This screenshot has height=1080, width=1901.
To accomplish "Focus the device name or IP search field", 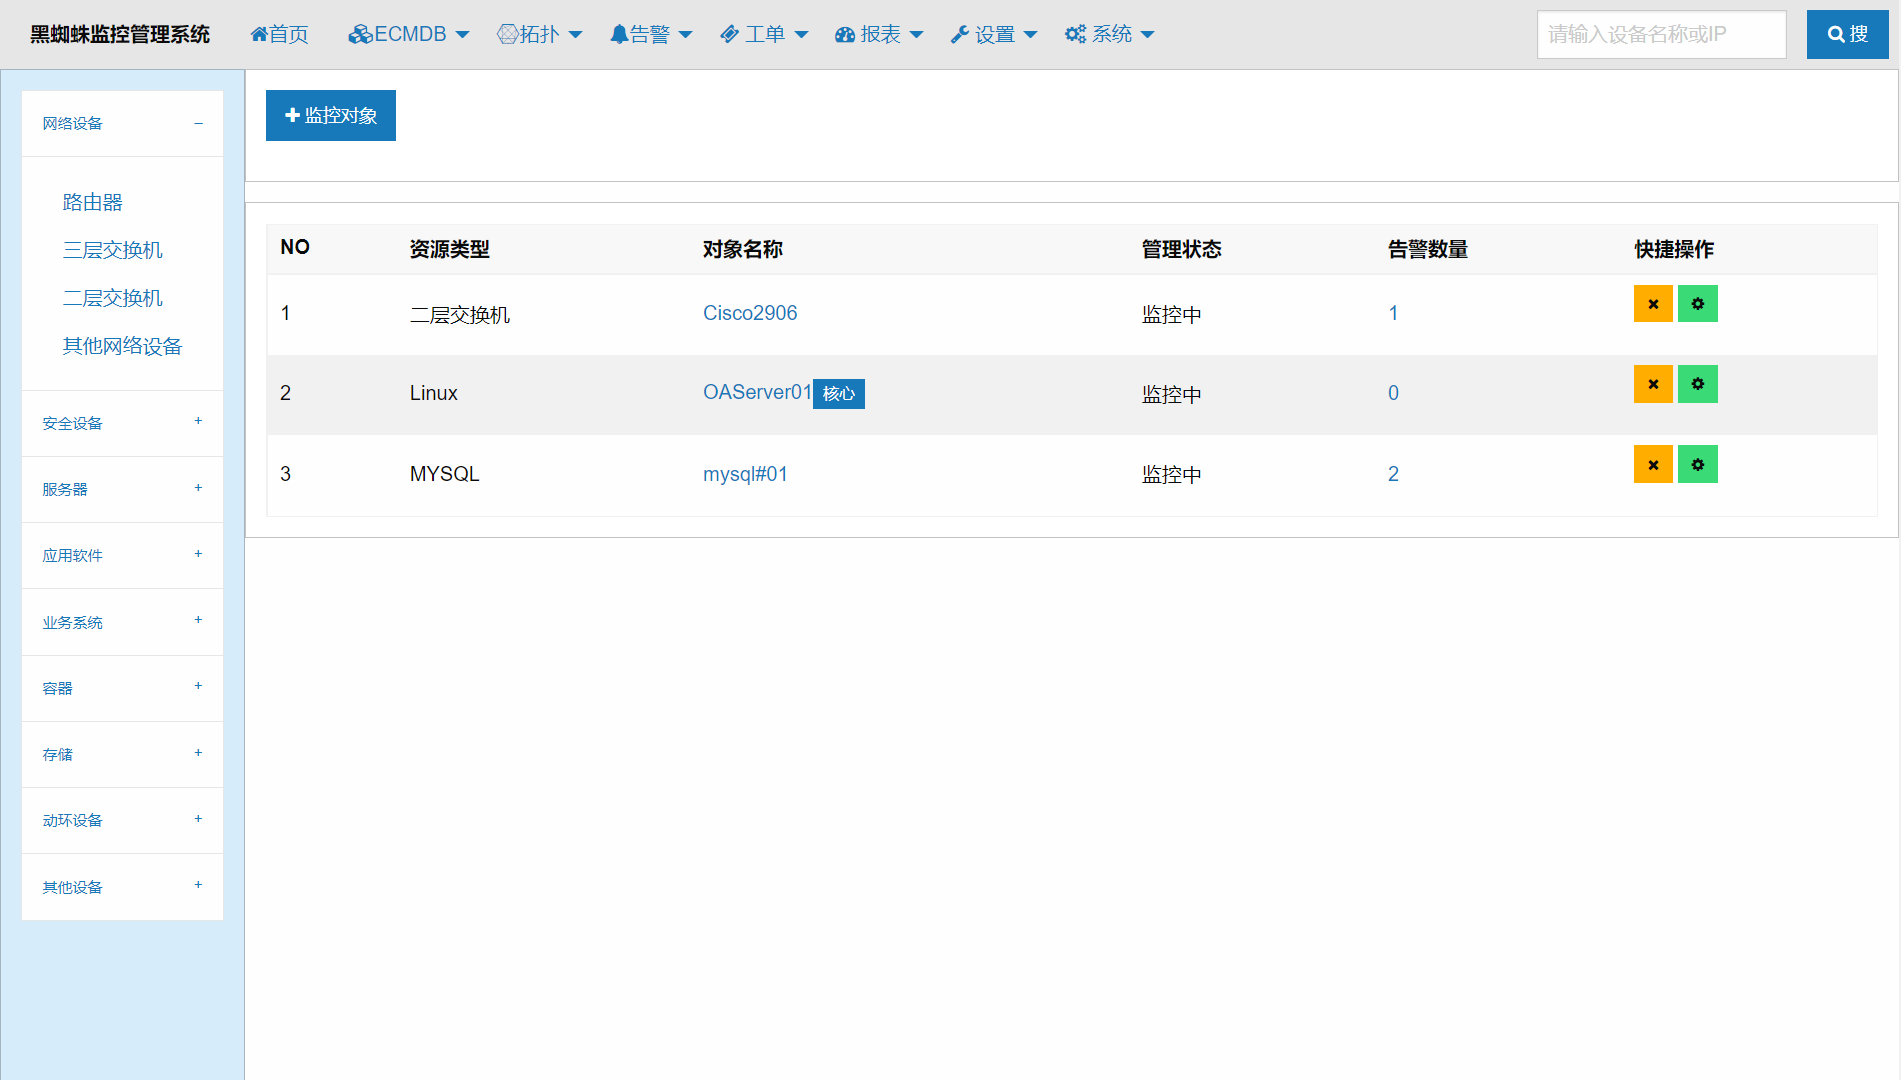I will [1660, 35].
